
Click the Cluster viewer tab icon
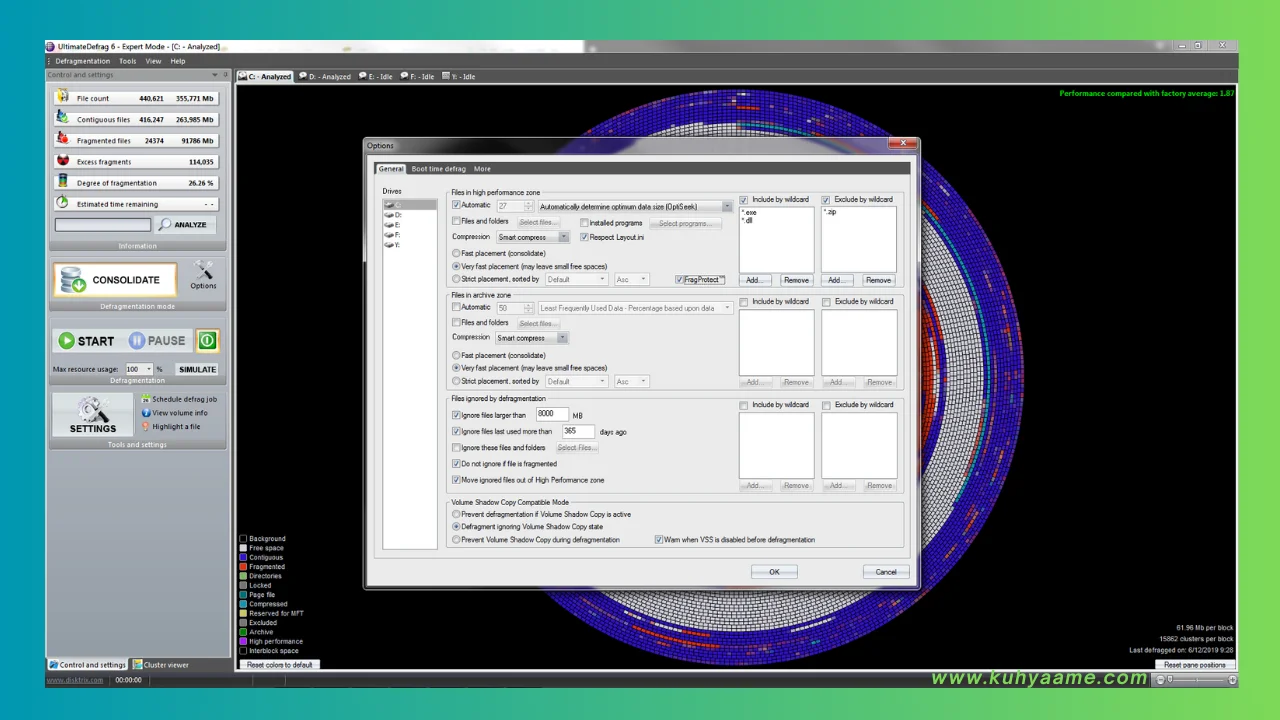pyautogui.click(x=138, y=664)
